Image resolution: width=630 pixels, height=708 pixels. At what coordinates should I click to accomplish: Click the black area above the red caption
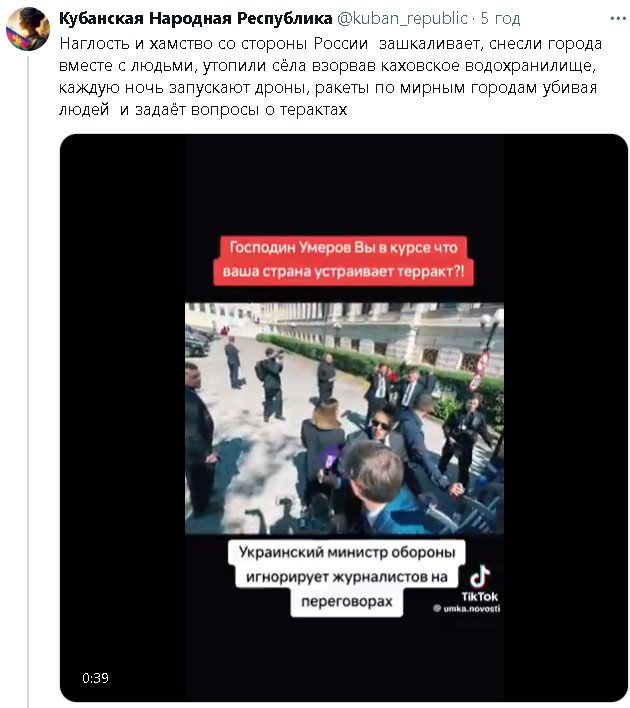[x=344, y=184]
